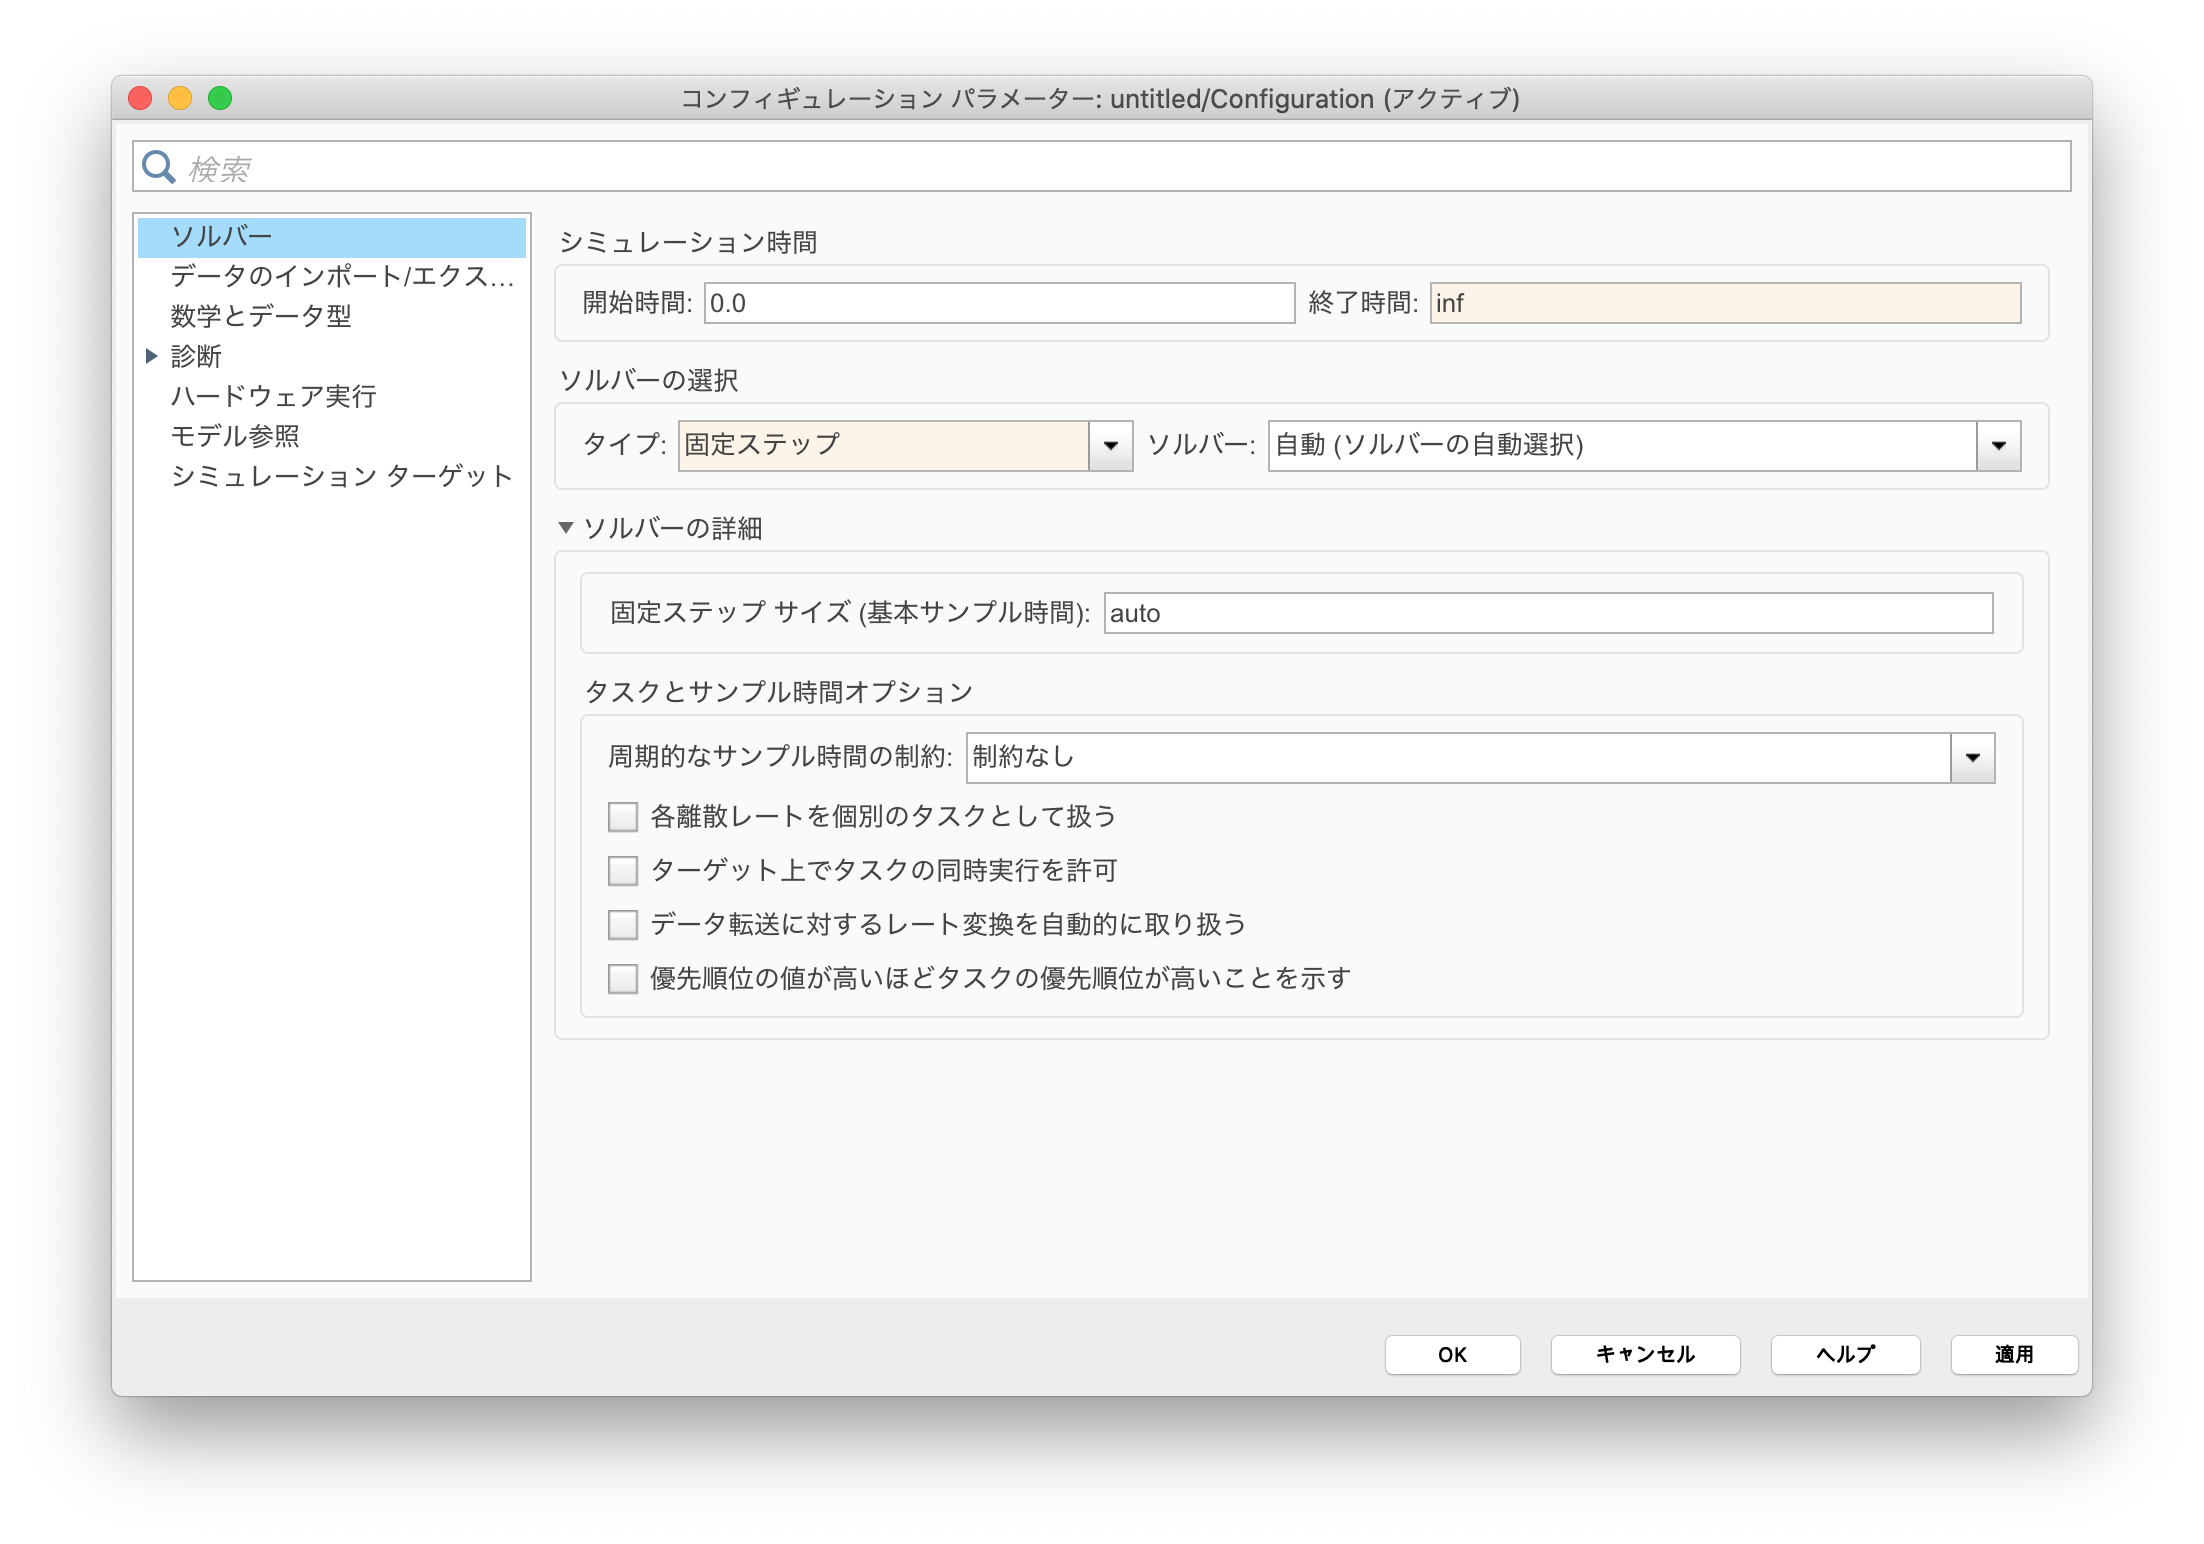Image resolution: width=2204 pixels, height=1544 pixels.
Task: Click the green maximize window button
Action: coord(220,98)
